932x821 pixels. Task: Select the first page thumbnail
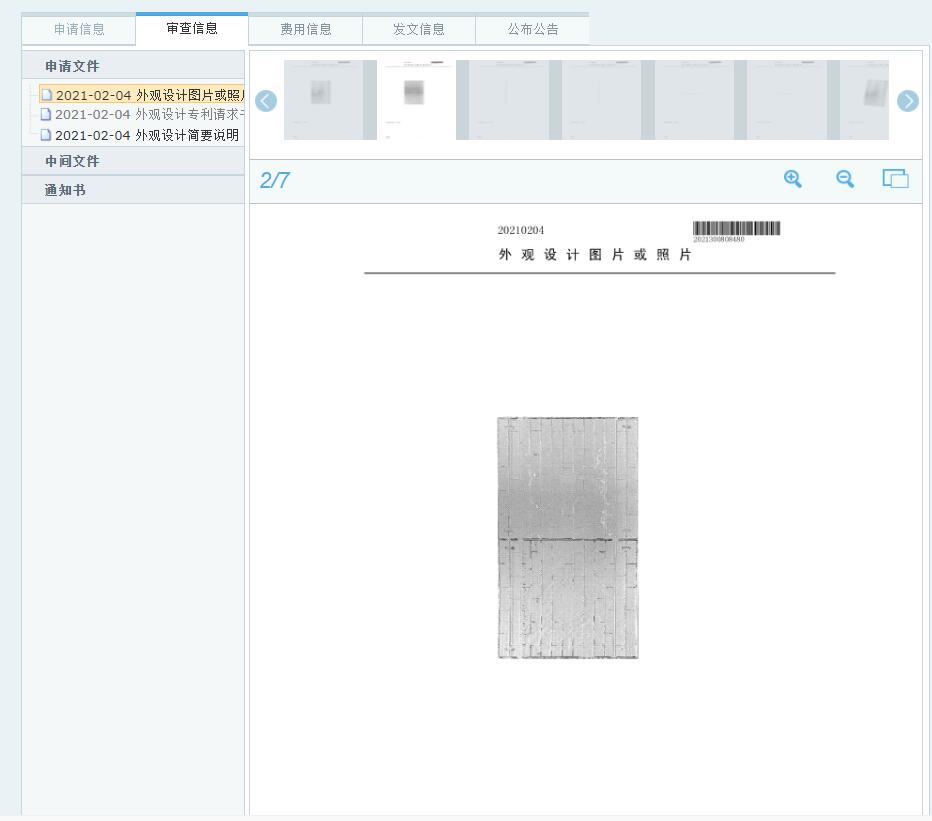(323, 100)
